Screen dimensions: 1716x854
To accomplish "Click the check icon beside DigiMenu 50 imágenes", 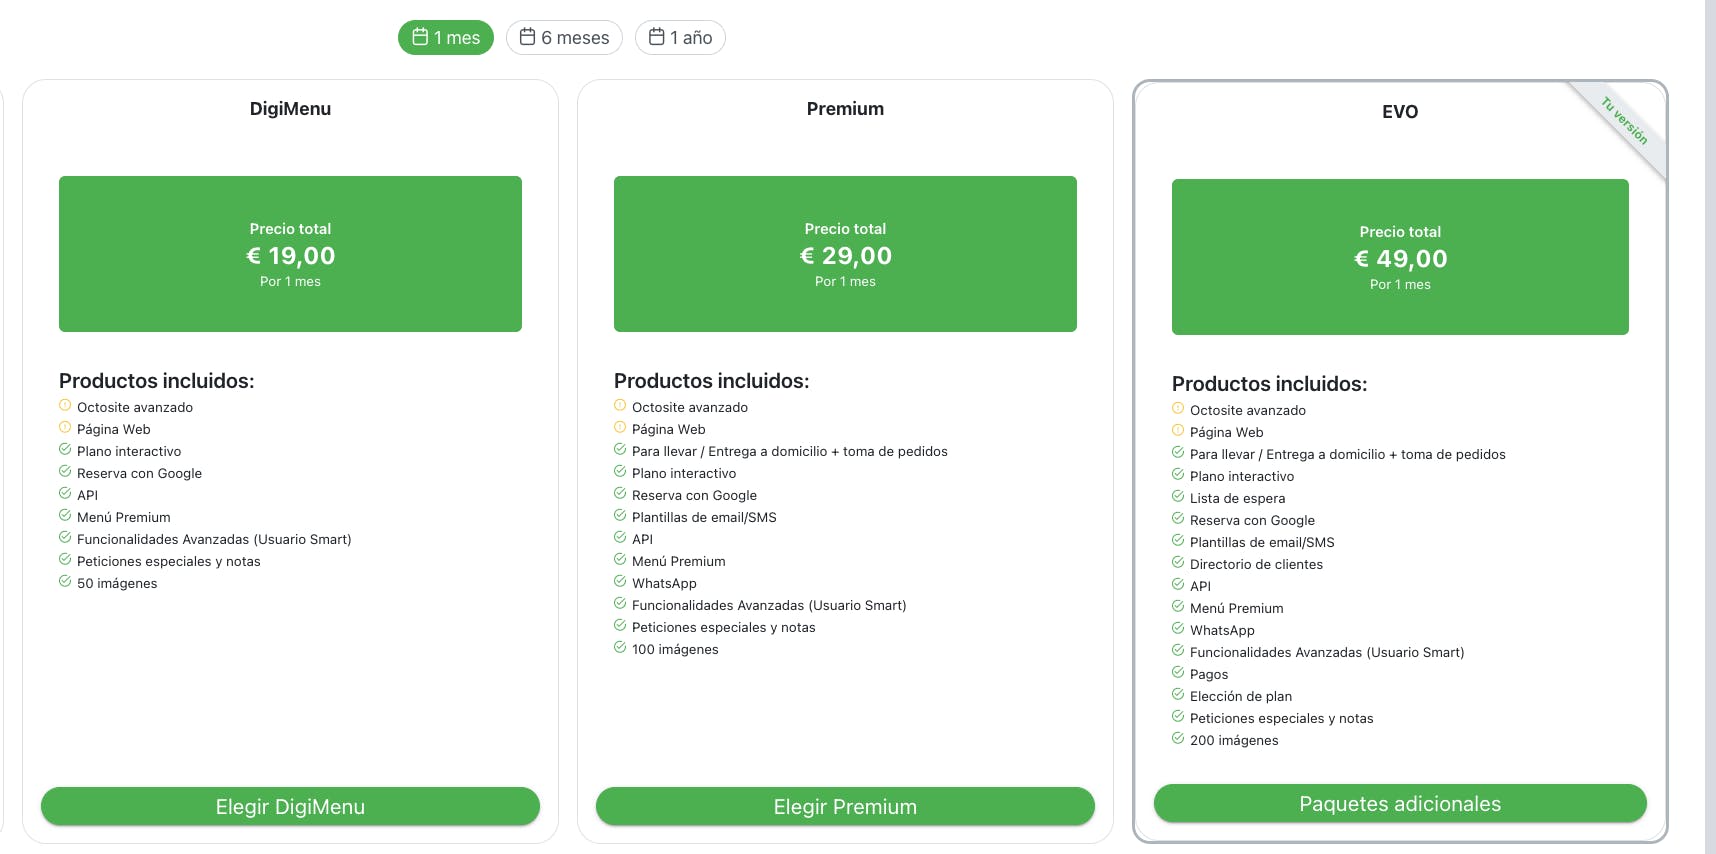I will pos(65,582).
